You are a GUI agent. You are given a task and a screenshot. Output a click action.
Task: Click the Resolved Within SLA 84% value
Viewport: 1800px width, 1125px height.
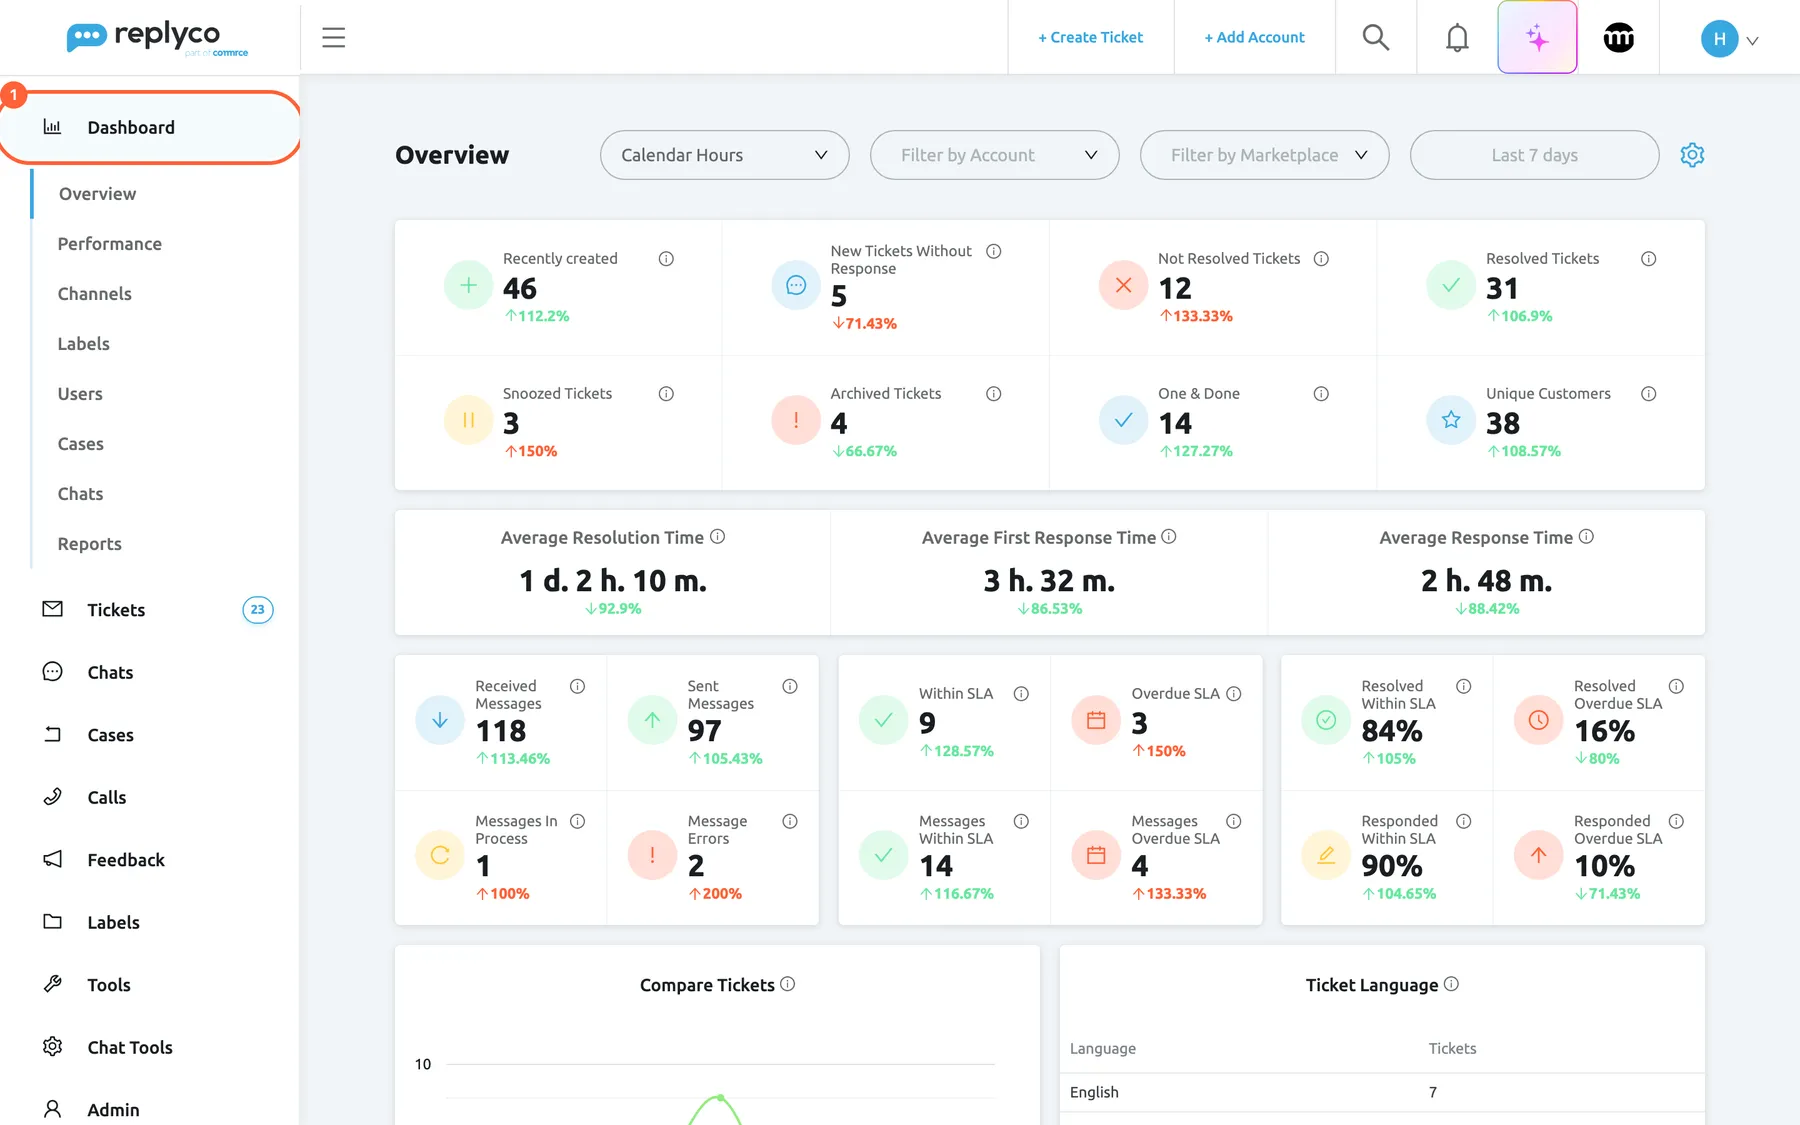coord(1392,731)
